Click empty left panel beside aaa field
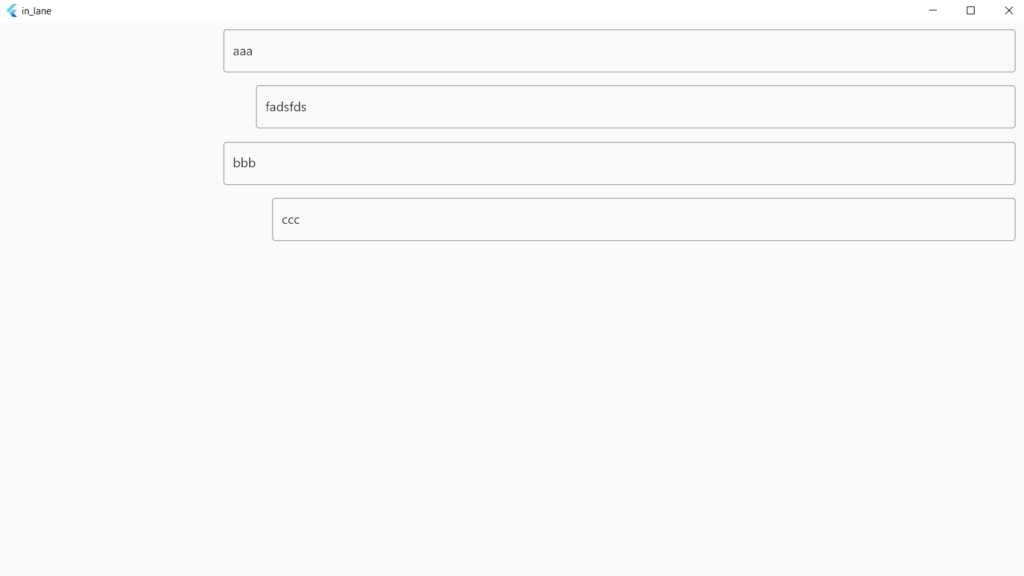The width and height of the screenshot is (1024, 576). point(110,51)
